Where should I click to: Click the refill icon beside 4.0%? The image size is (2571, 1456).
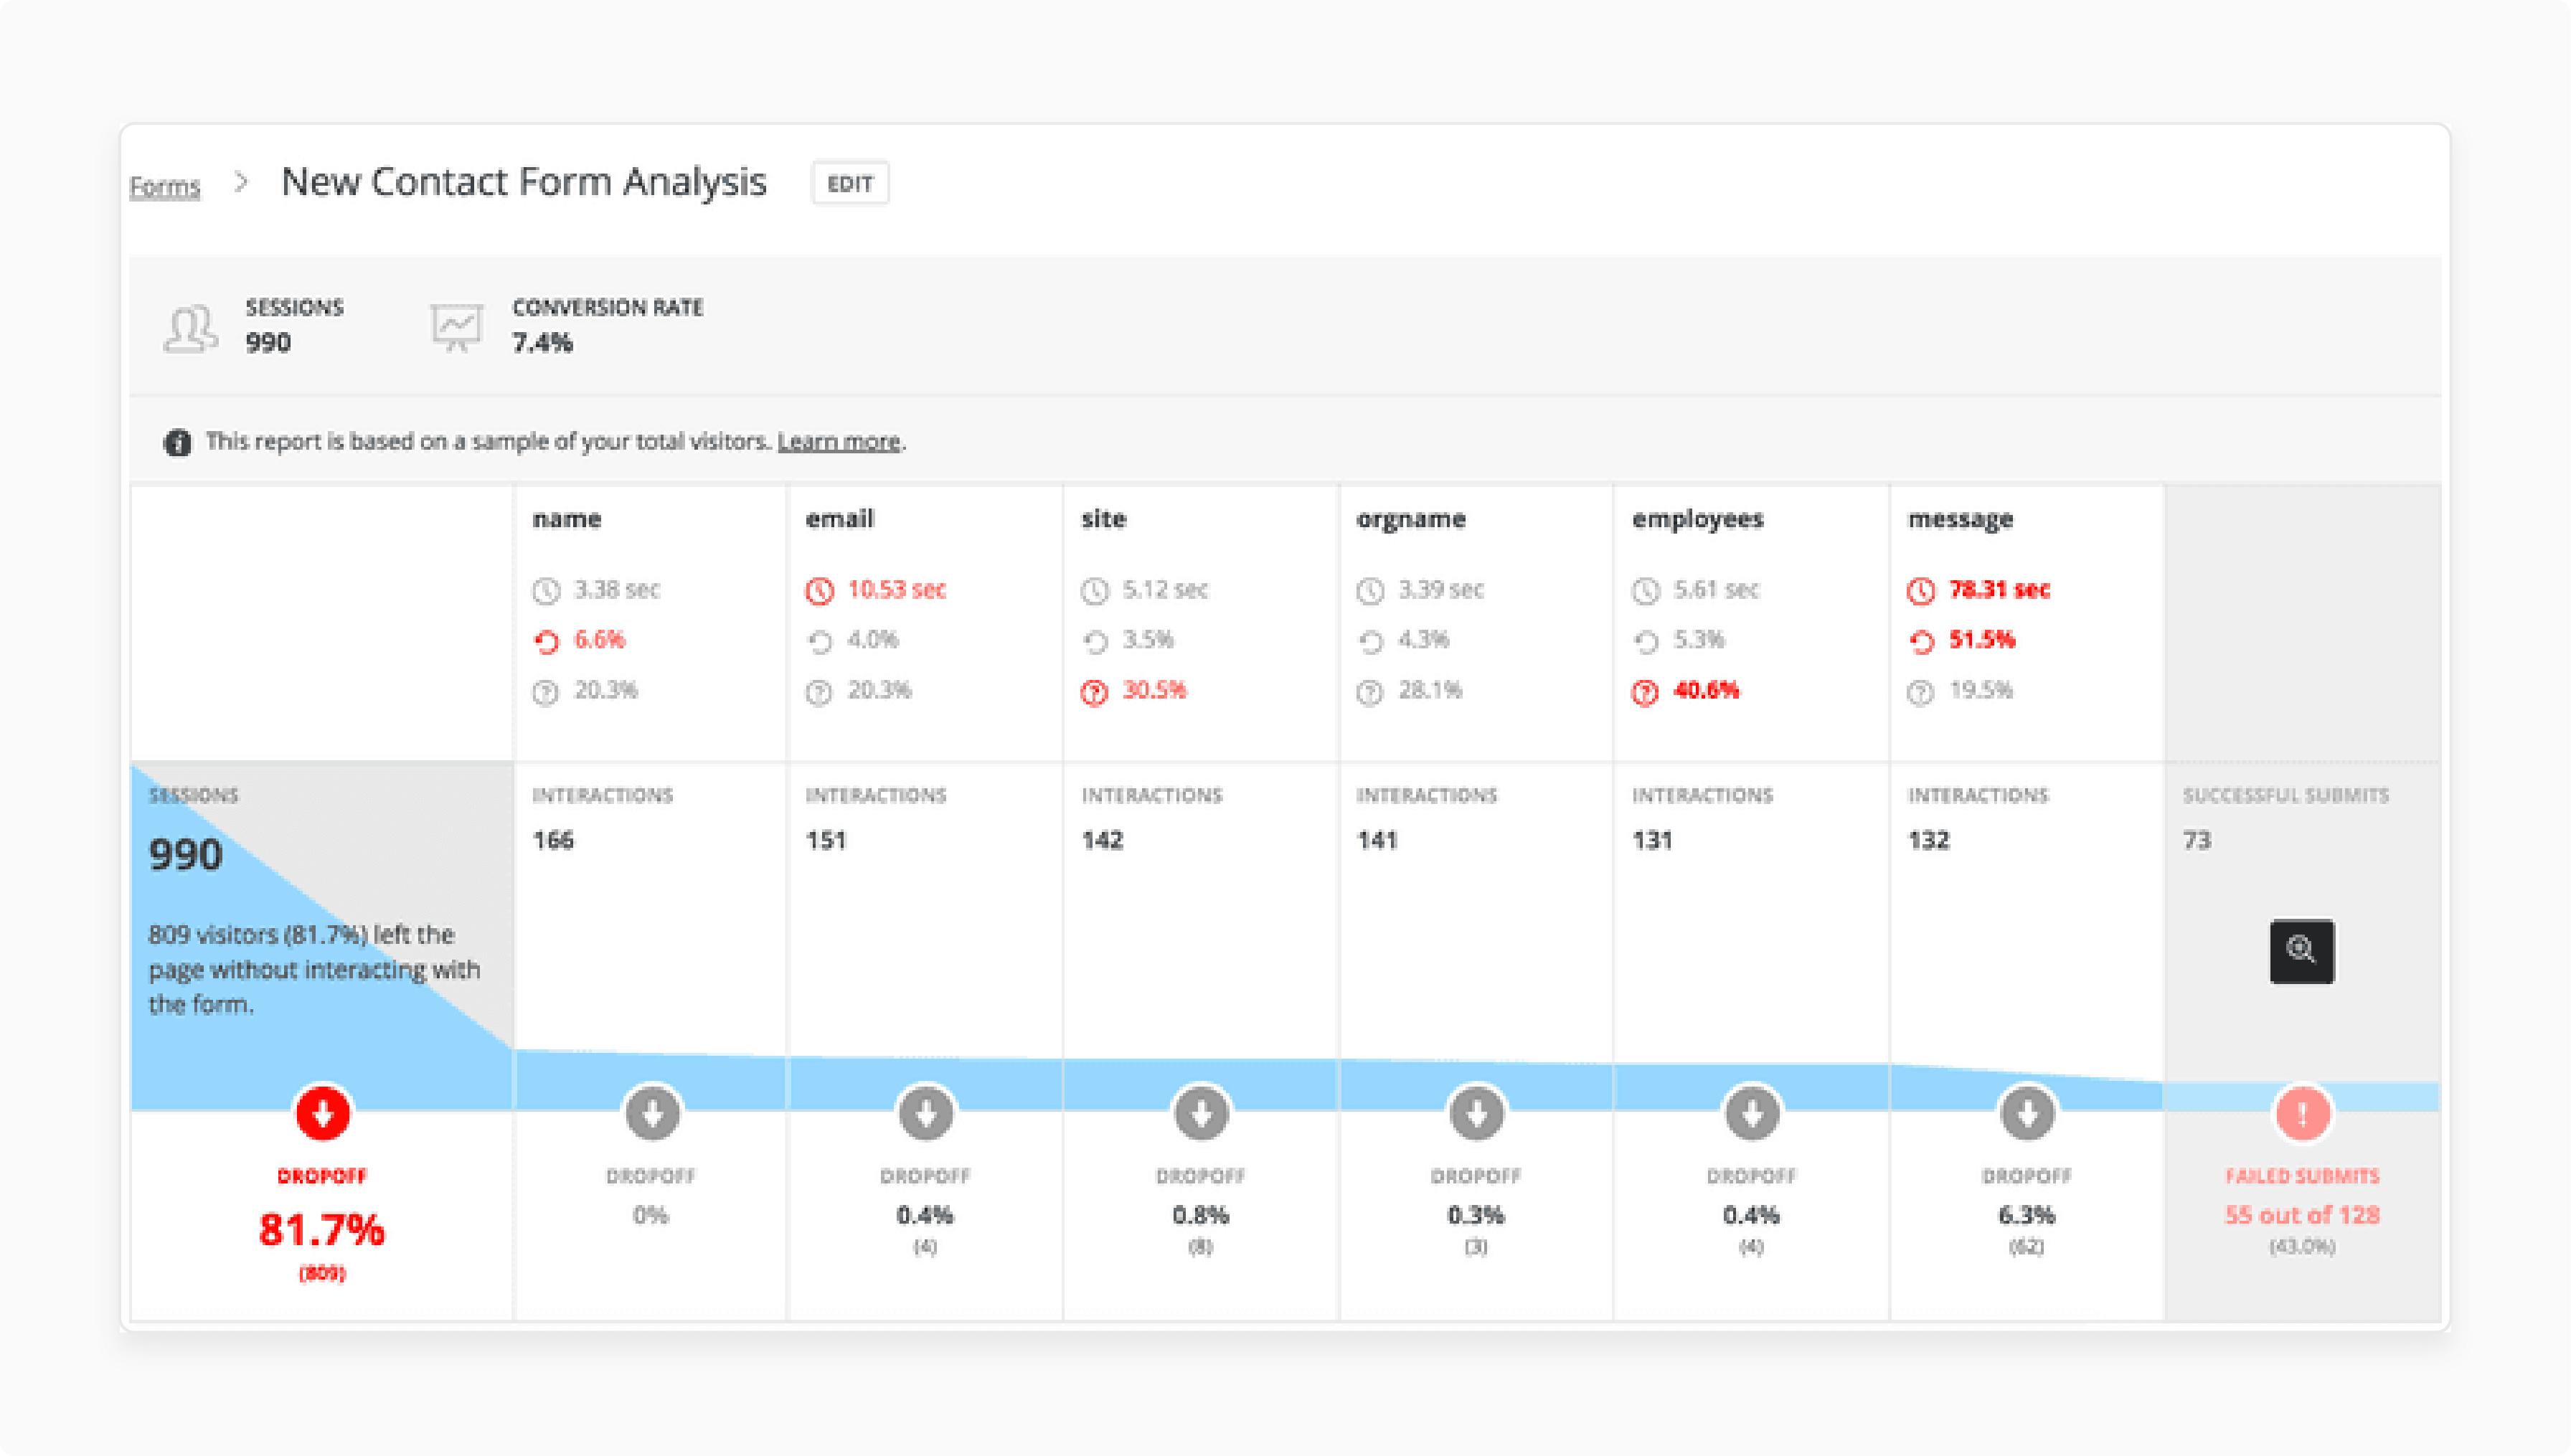point(820,642)
